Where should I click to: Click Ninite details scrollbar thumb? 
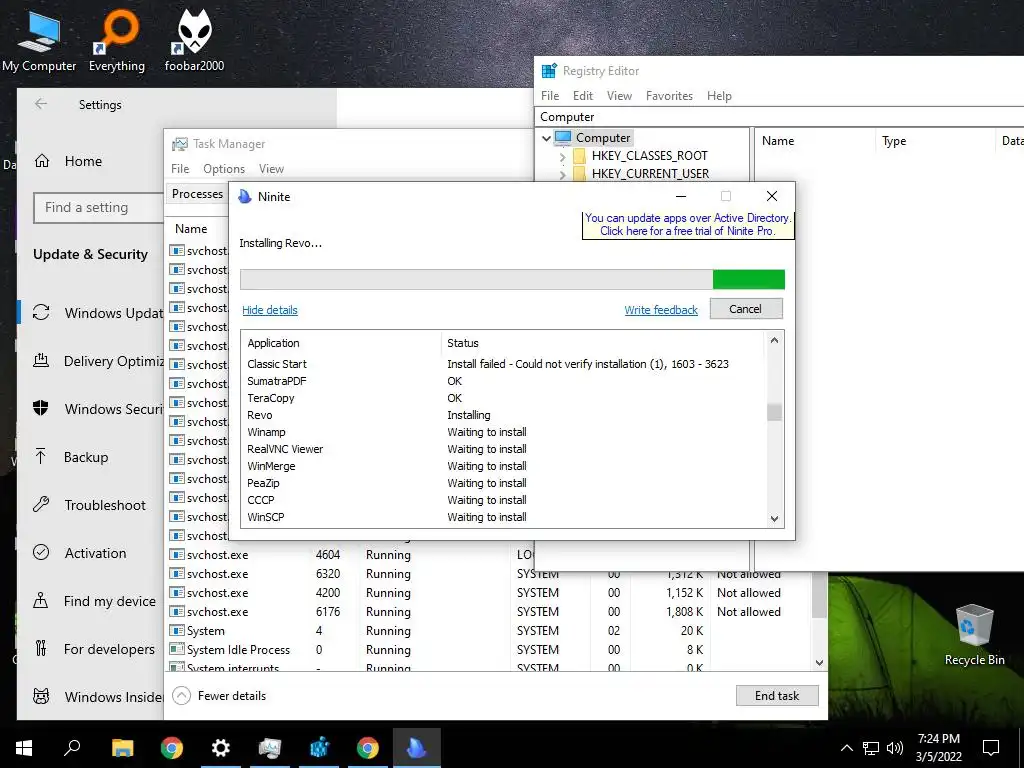(x=775, y=413)
